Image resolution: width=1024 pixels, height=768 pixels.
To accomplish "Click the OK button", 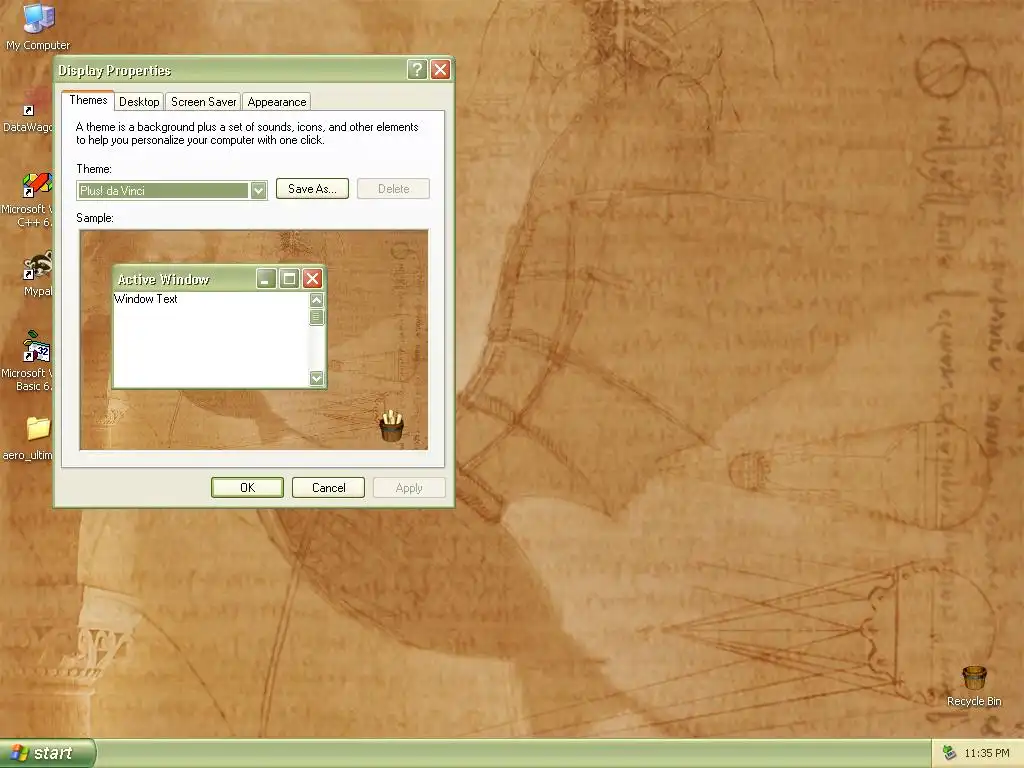I will click(x=248, y=488).
